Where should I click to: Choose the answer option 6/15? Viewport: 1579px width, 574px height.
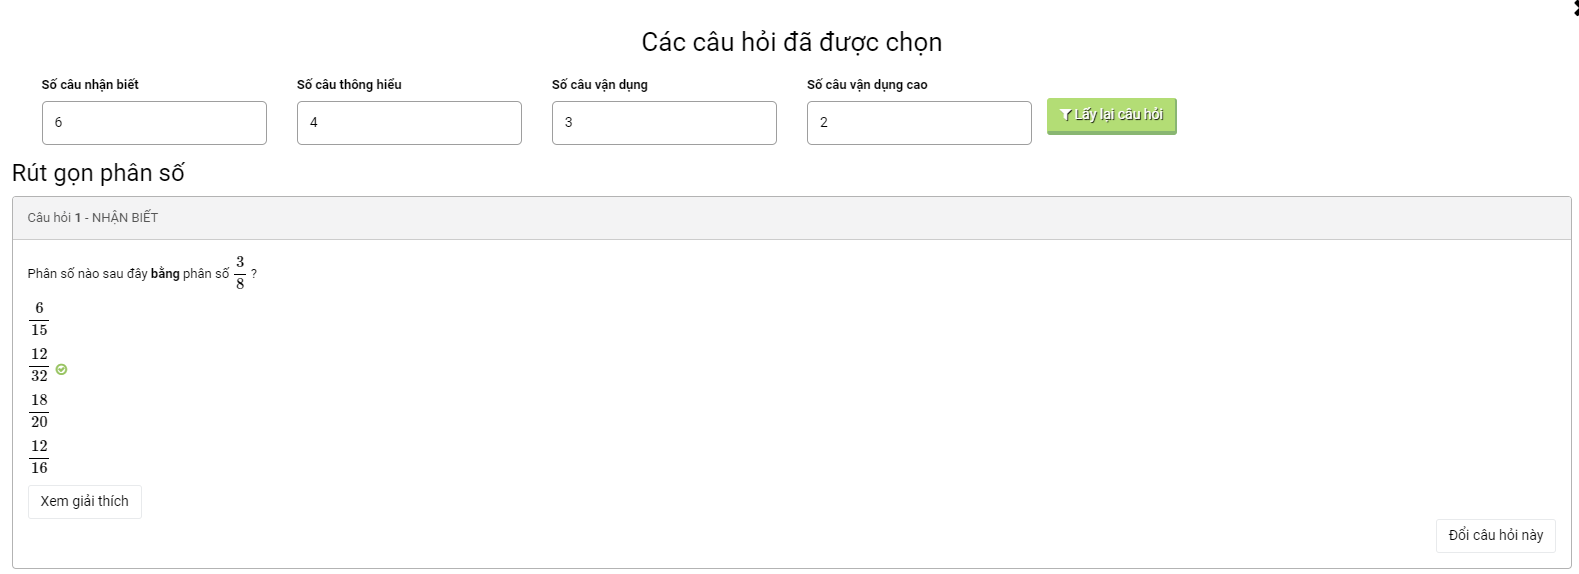point(39,319)
